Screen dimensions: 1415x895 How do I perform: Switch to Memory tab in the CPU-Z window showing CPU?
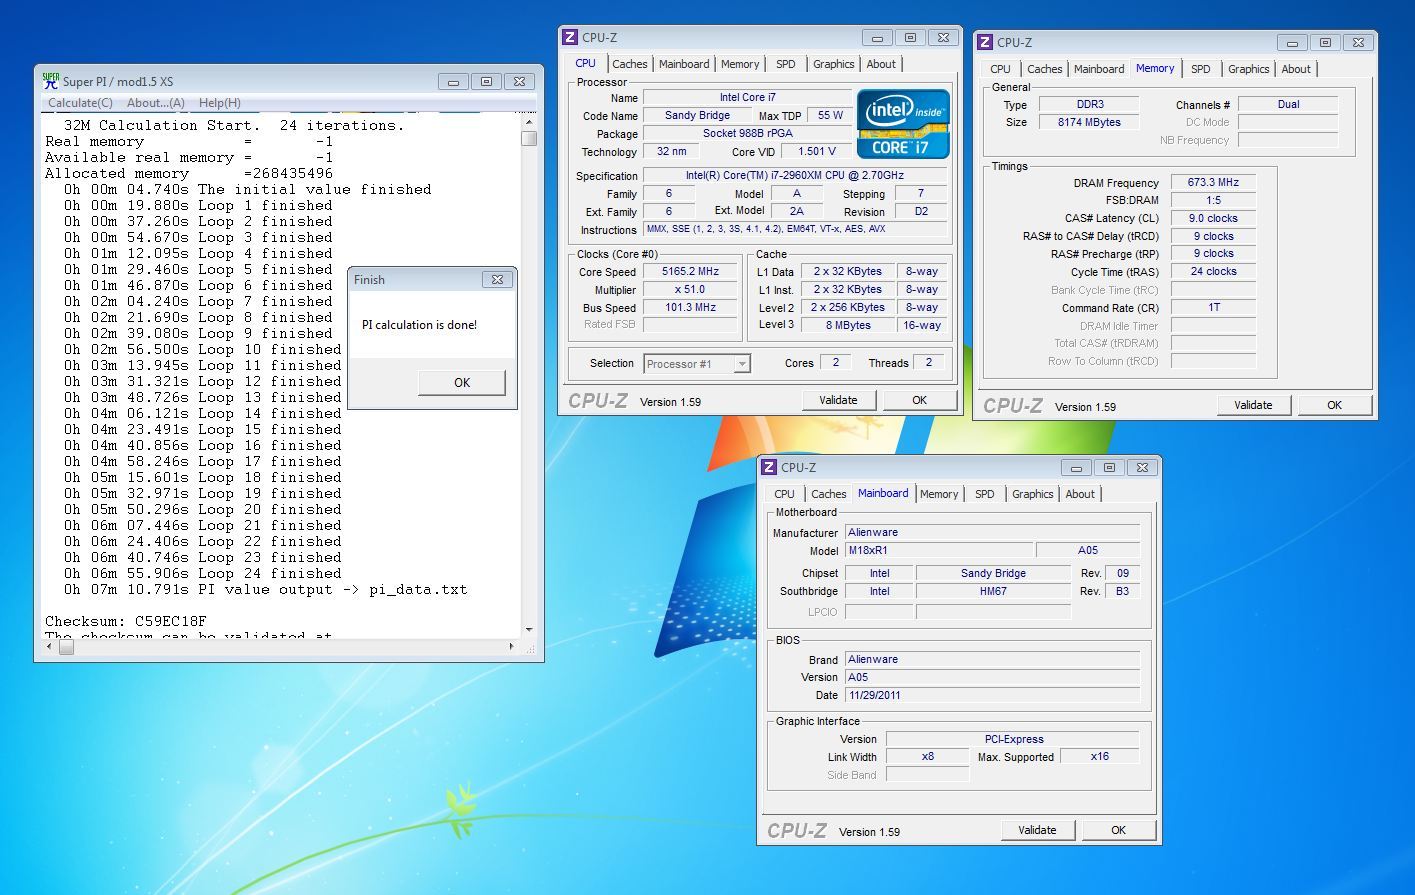point(740,64)
